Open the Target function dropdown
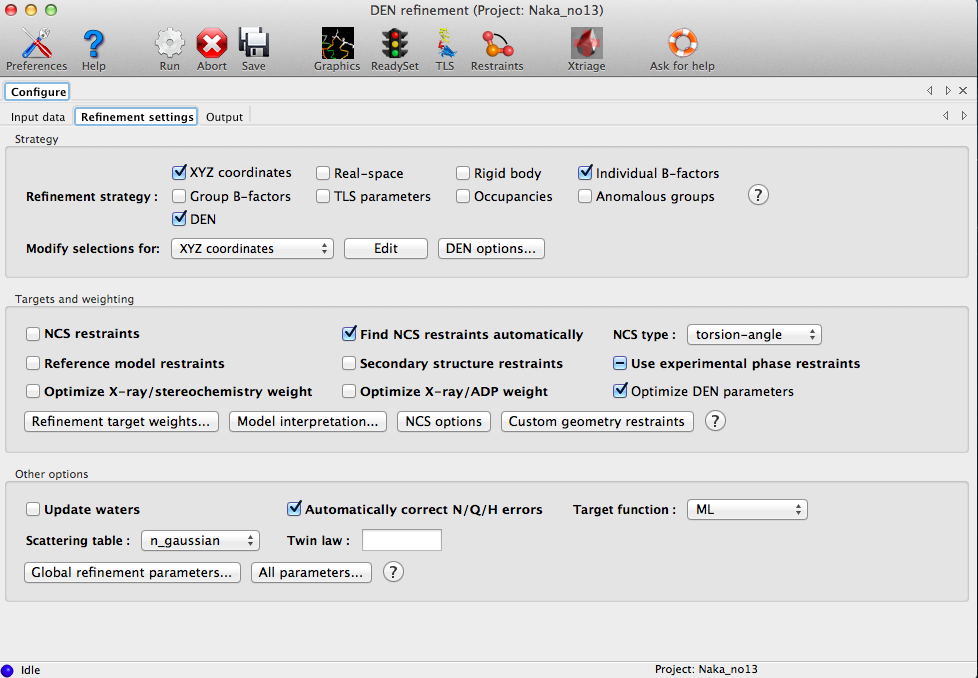 pos(746,510)
